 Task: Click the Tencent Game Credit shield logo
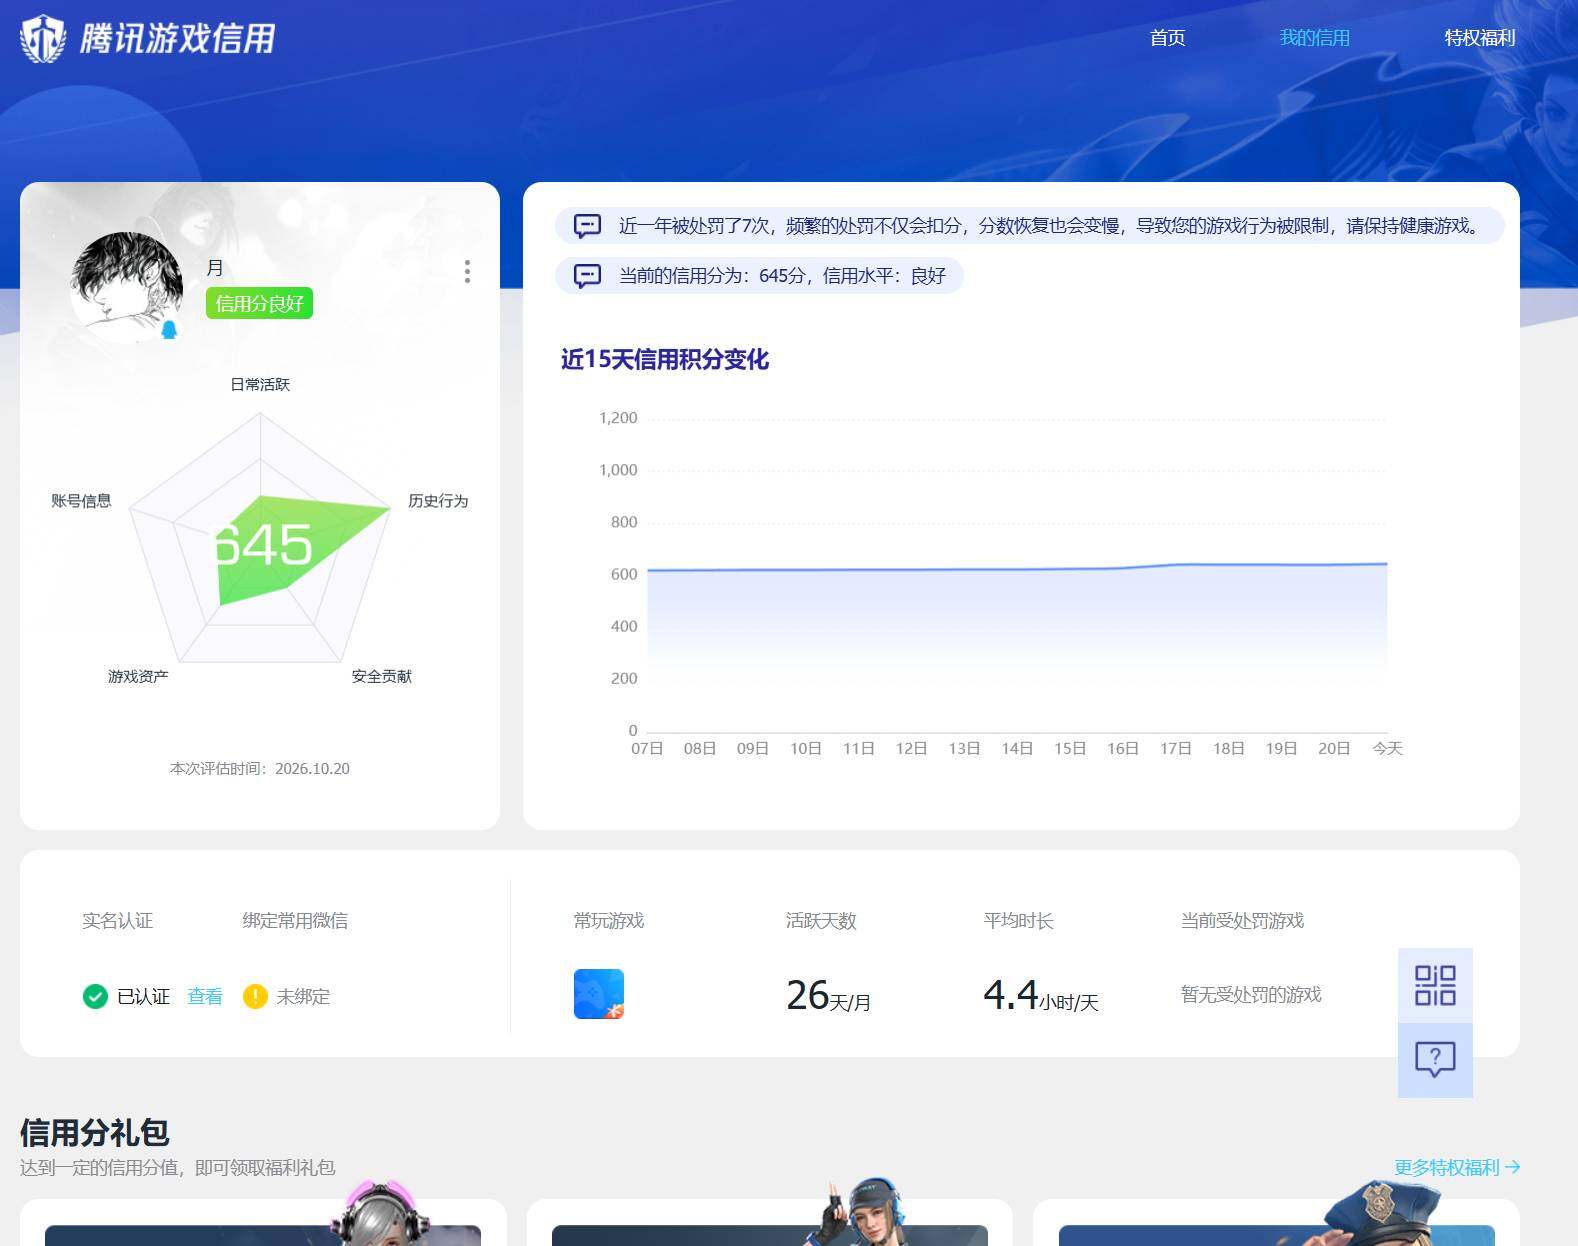pyautogui.click(x=43, y=39)
